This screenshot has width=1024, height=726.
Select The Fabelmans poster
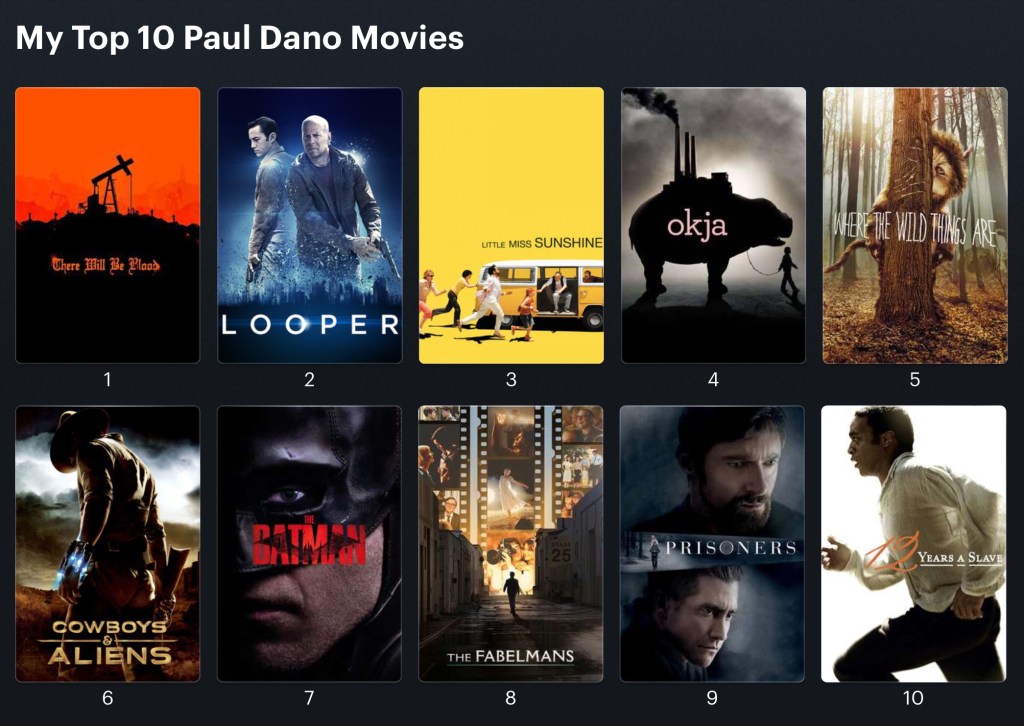click(x=511, y=544)
